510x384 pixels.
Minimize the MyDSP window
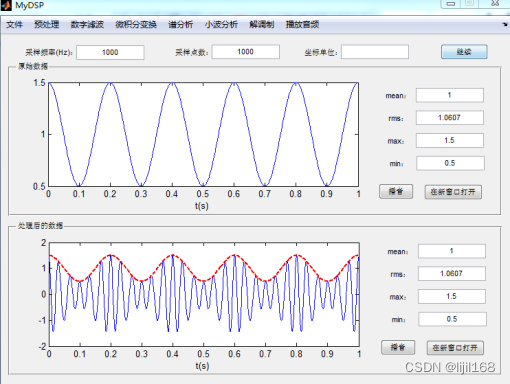pos(451,4)
